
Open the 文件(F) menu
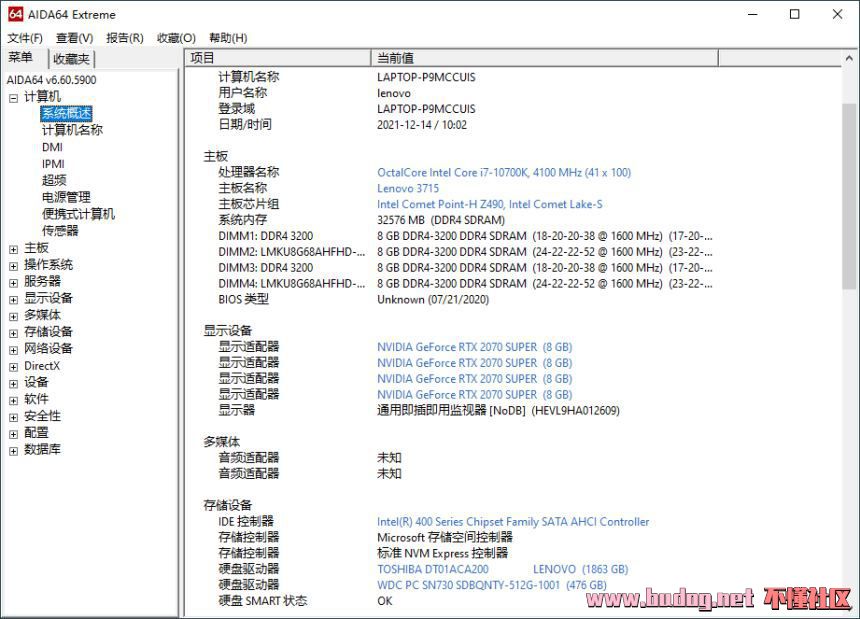tap(25, 38)
